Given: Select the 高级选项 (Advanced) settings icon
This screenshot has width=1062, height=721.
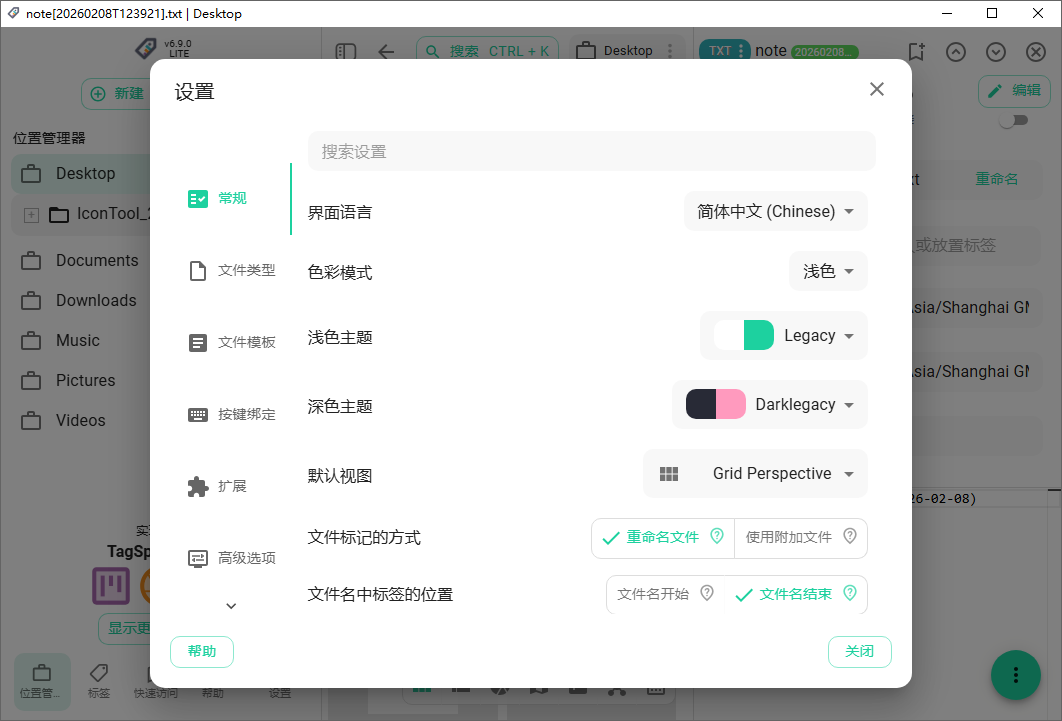Looking at the screenshot, I should pos(198,558).
